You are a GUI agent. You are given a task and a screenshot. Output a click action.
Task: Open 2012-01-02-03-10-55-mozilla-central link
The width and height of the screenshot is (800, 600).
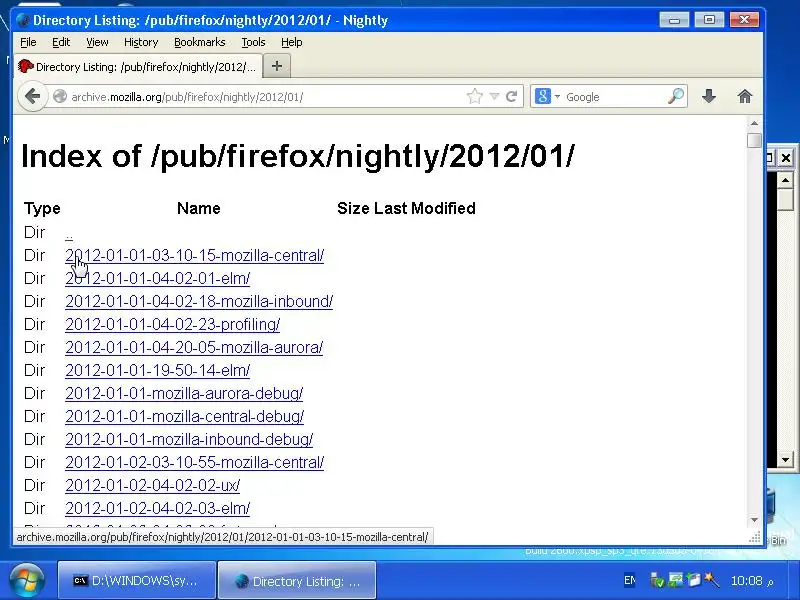(194, 462)
